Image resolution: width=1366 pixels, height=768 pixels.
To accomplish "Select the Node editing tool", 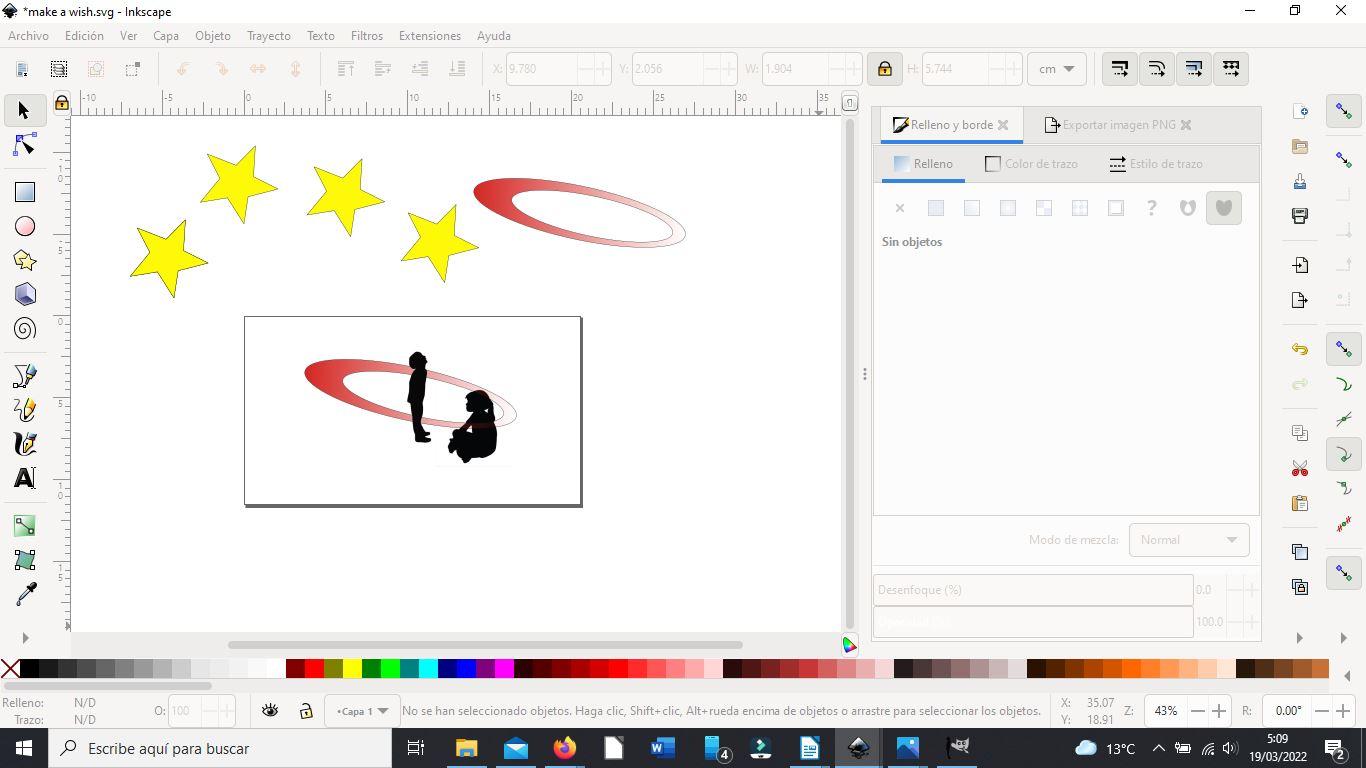I will [x=24, y=145].
